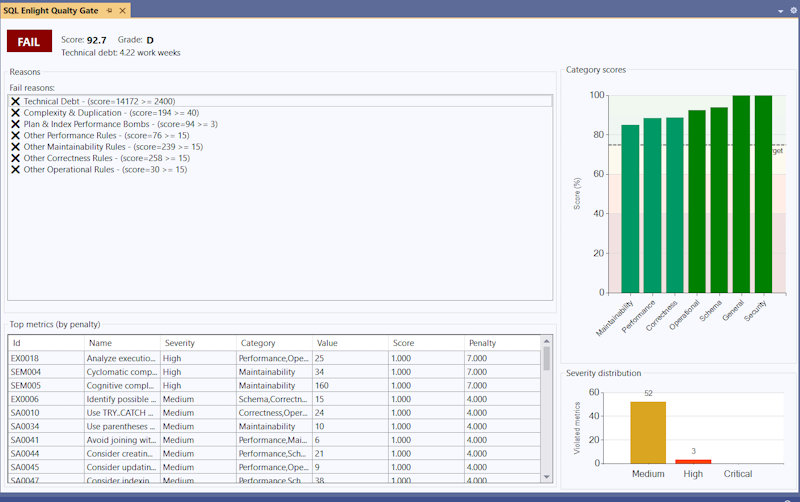
Task: Sort the metrics table by Penalty column
Action: coord(500,343)
